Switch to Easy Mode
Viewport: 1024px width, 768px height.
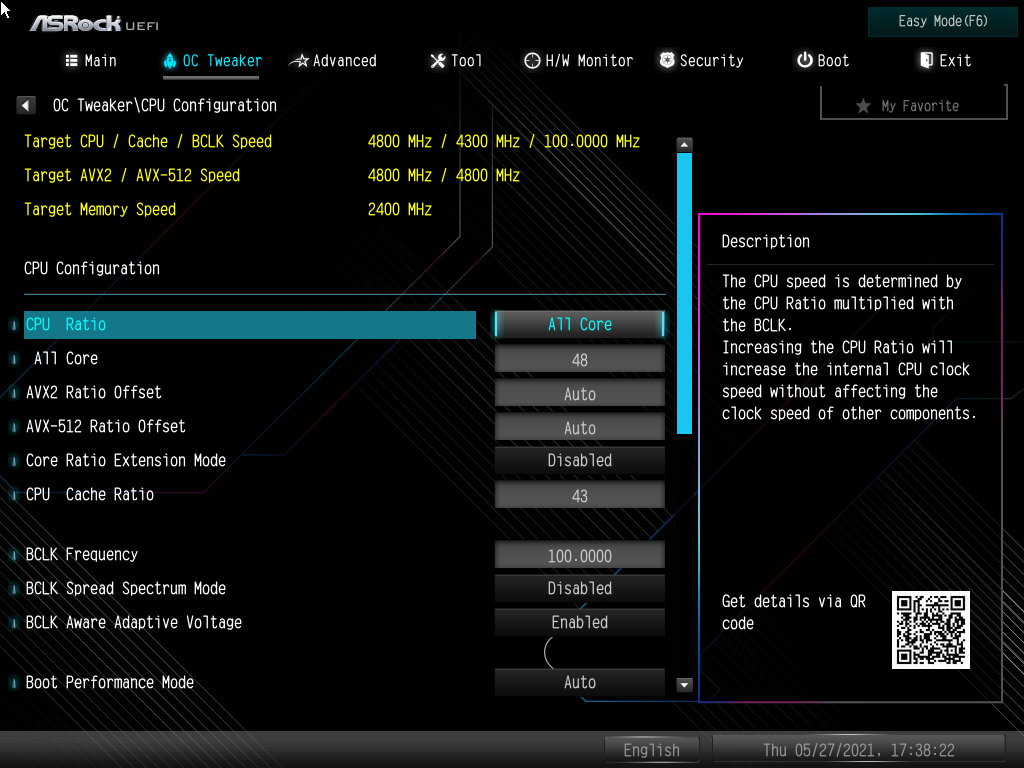(941, 21)
